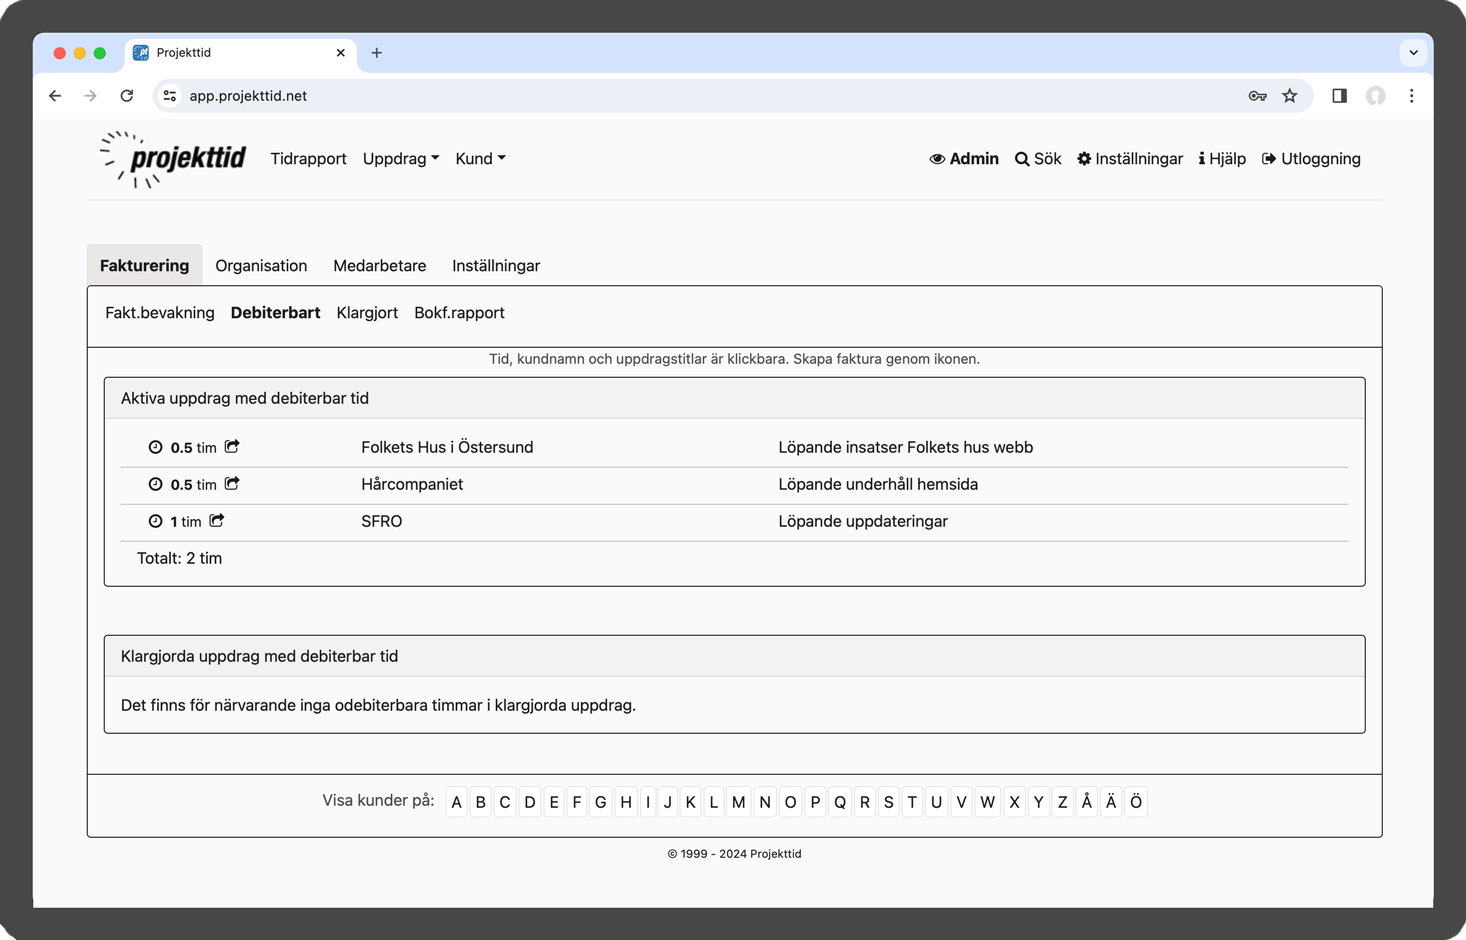Open the tab search chevron dropdown
Screen dimensions: 1466x940
coord(1413,53)
